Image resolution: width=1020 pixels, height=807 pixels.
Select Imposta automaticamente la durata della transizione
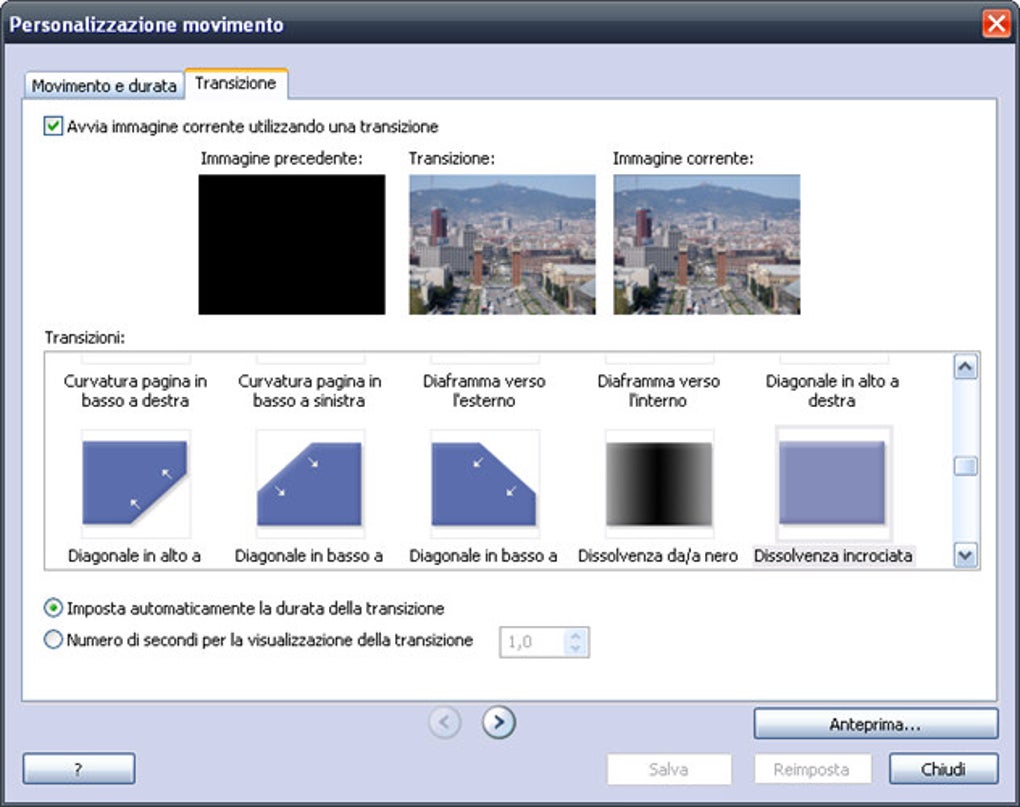coord(53,609)
